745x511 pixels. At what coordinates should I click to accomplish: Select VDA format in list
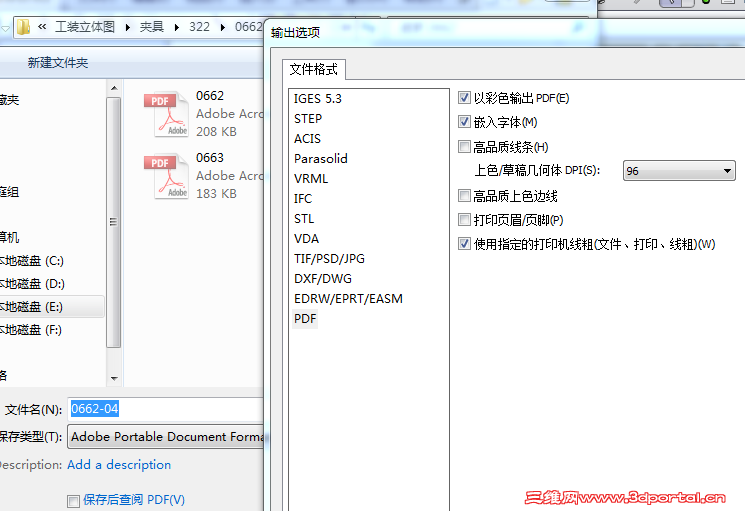pyautogui.click(x=306, y=238)
